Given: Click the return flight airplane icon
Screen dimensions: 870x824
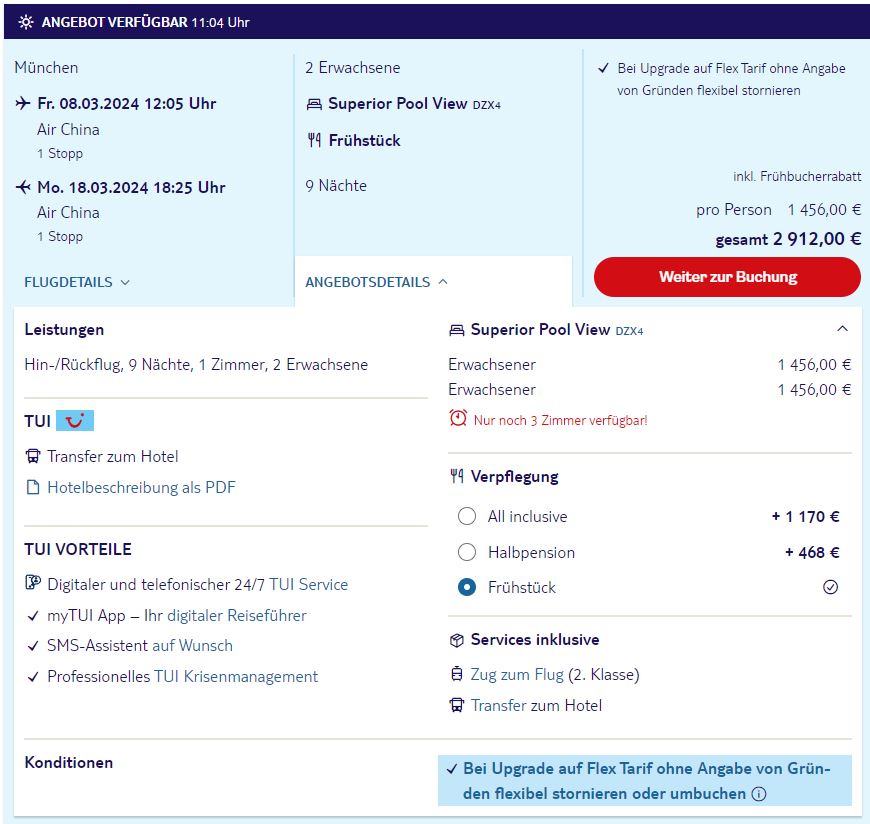Looking at the screenshot, I should (x=23, y=187).
